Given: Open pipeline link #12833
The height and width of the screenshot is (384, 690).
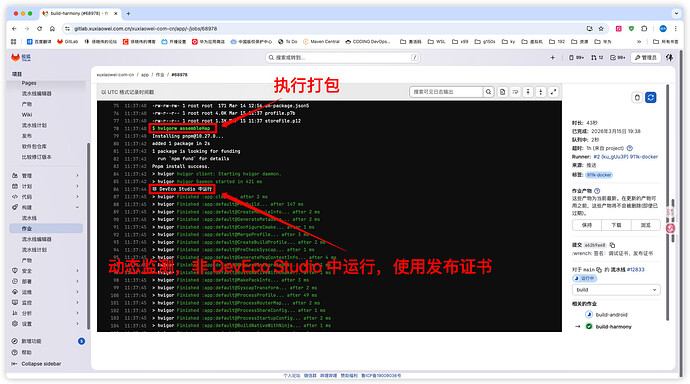Looking at the screenshot, I should click(x=635, y=270).
